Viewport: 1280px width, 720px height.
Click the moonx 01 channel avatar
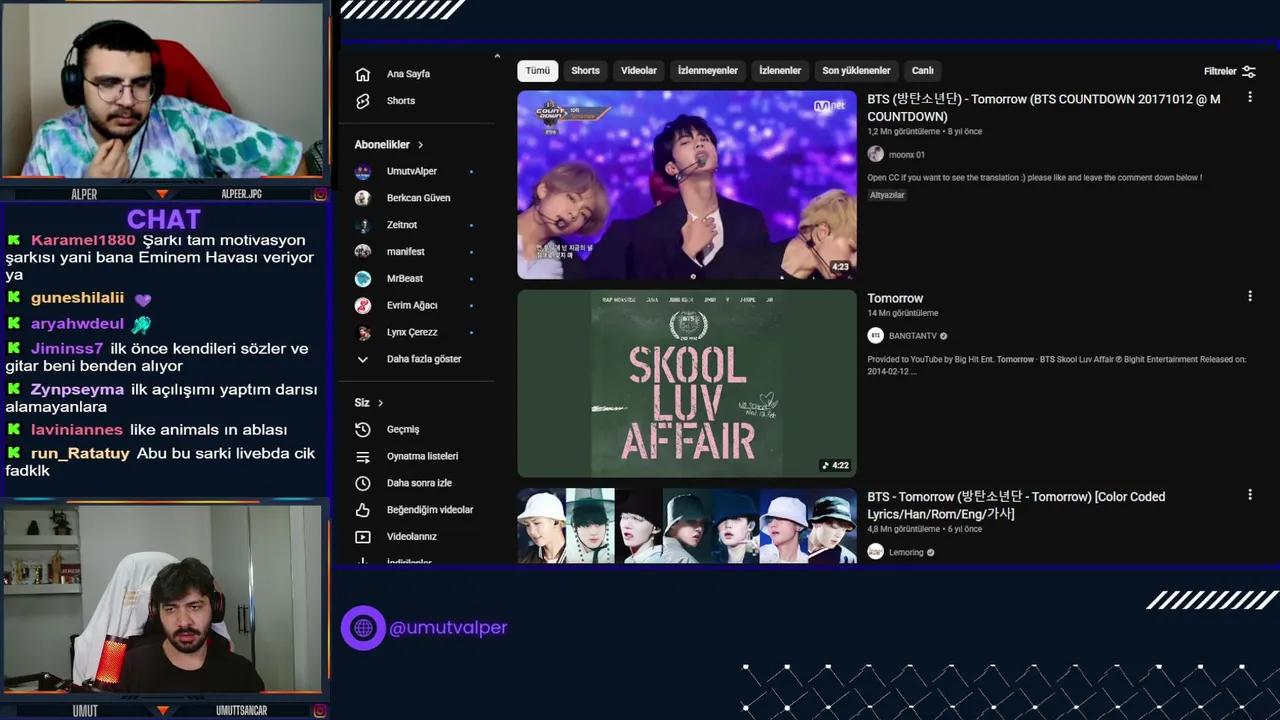[x=876, y=154]
